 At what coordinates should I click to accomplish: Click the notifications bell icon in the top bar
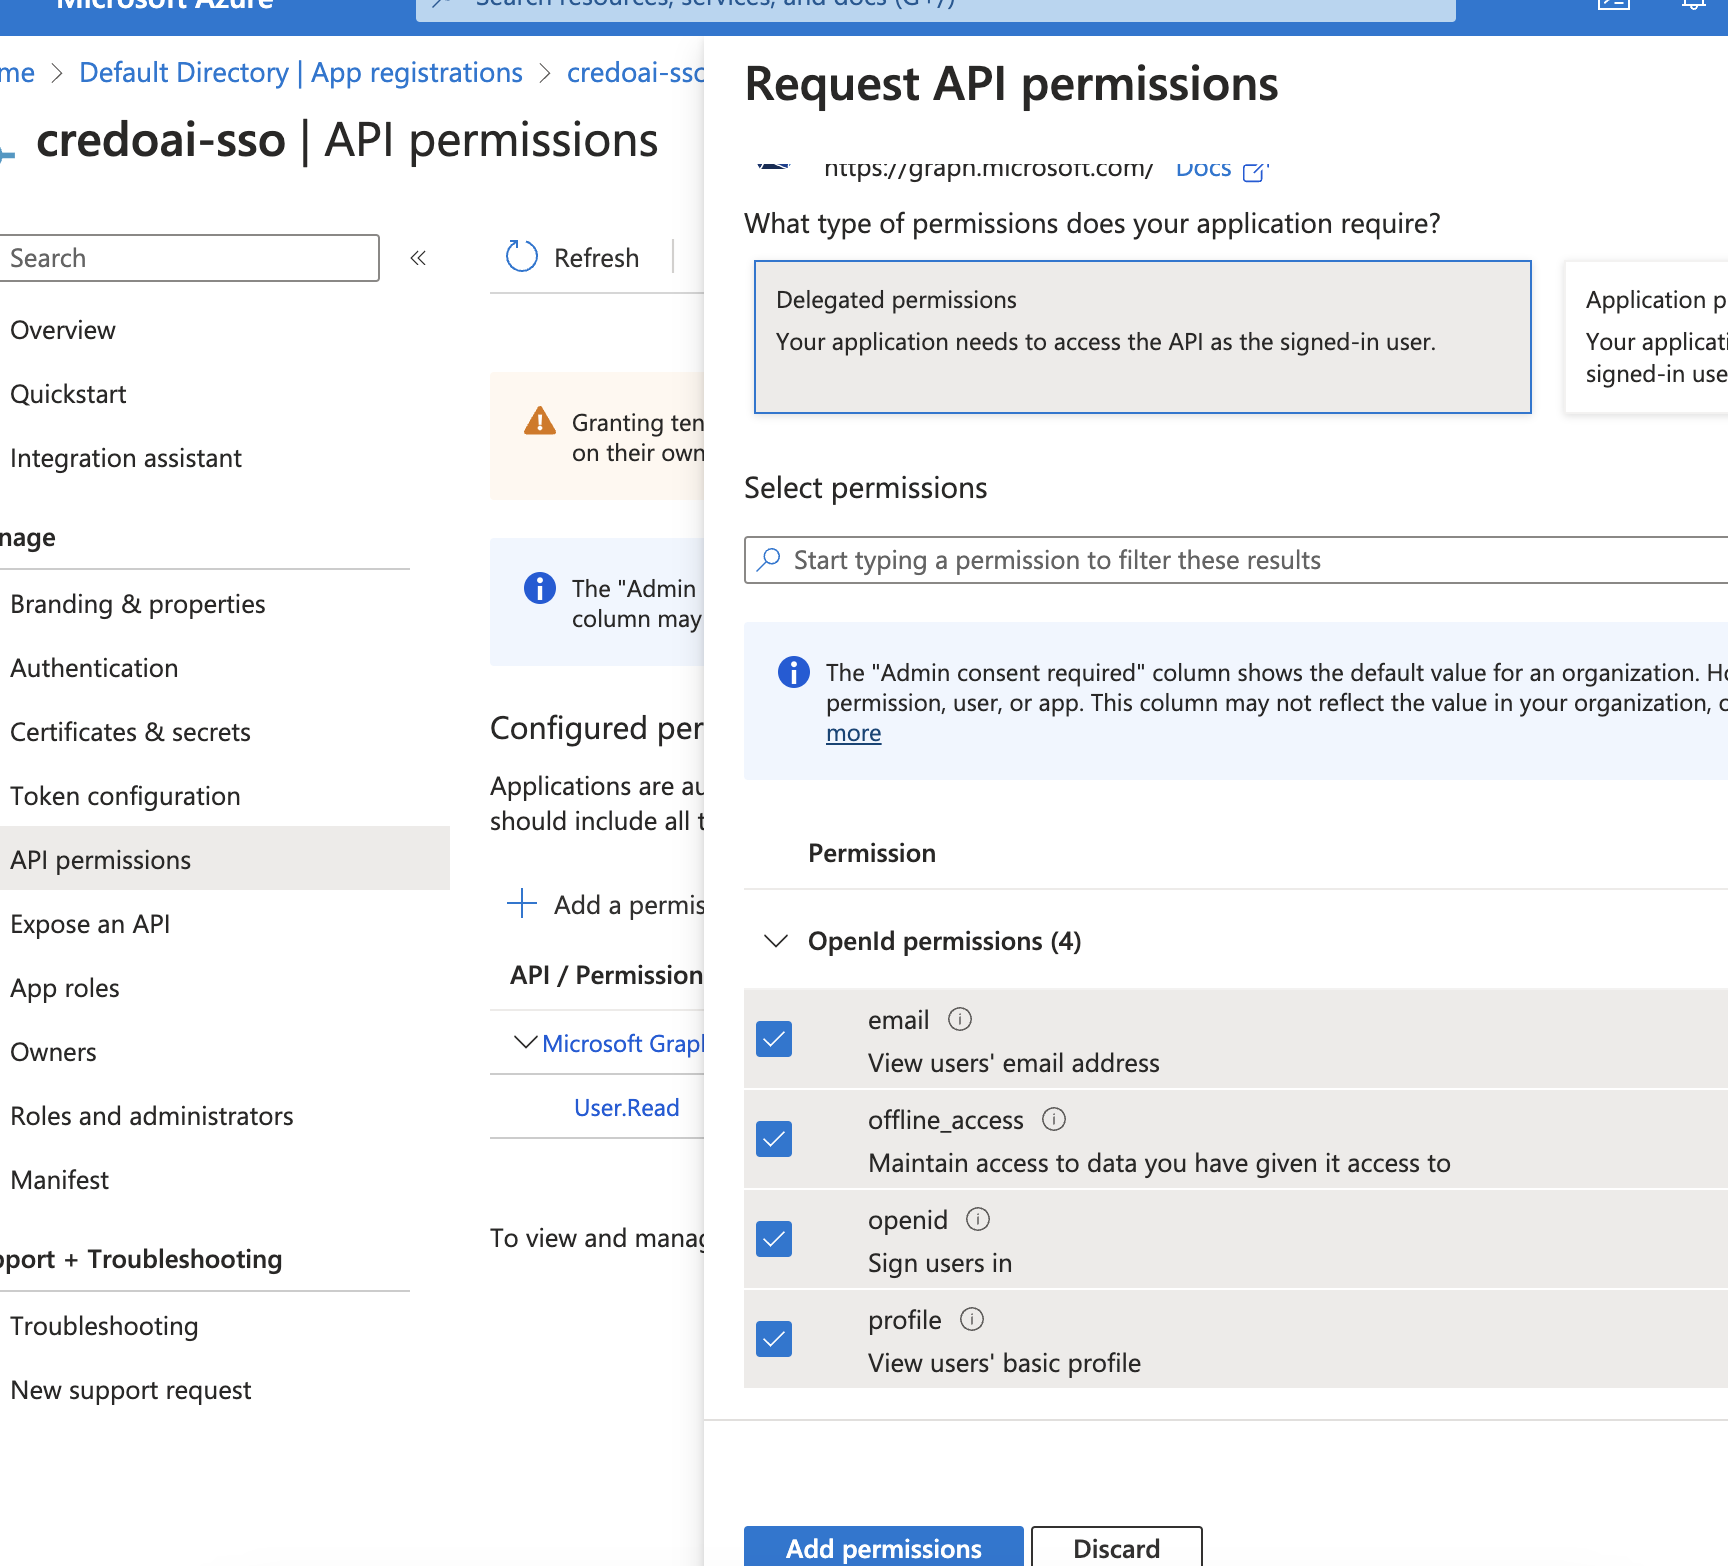click(x=1693, y=5)
